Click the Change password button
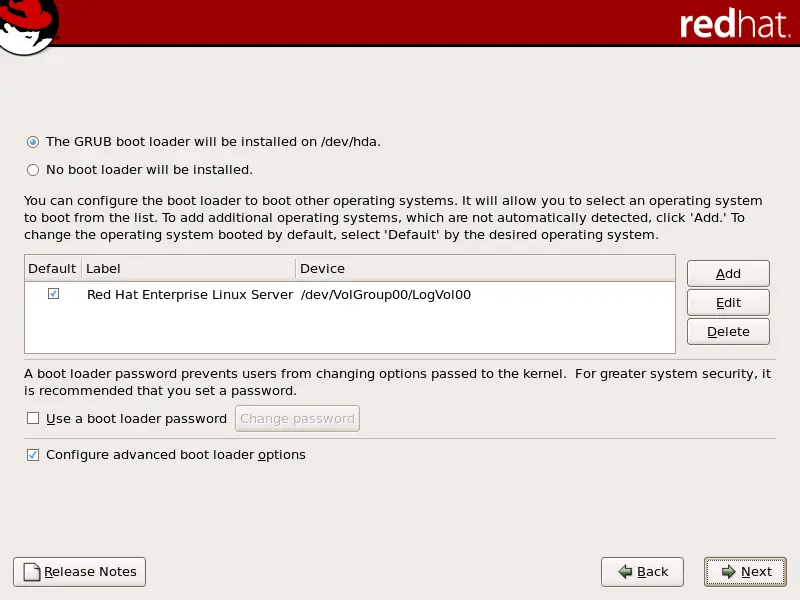Screen dimensions: 800x600 pos(297,418)
